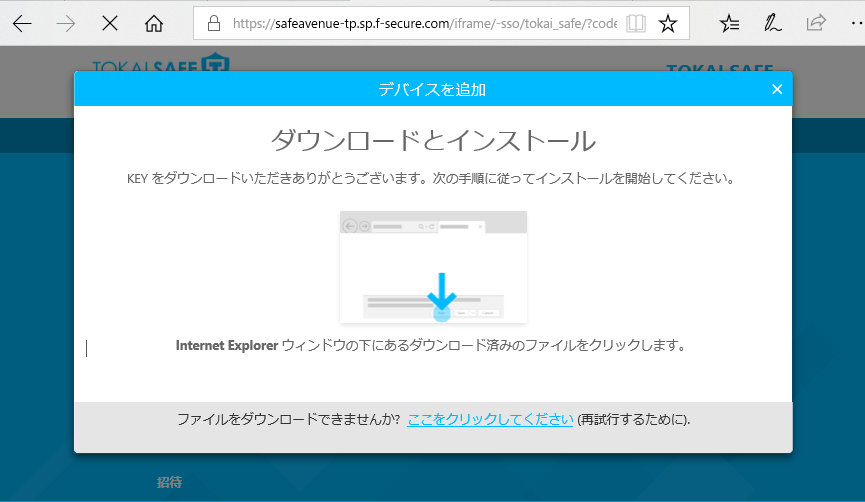Stop page loading with the X button
The width and height of the screenshot is (865, 502).
pos(110,24)
